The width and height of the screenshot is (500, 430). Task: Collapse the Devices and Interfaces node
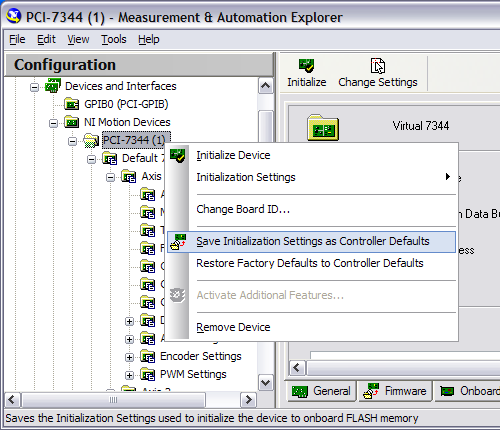pyautogui.click(x=34, y=87)
